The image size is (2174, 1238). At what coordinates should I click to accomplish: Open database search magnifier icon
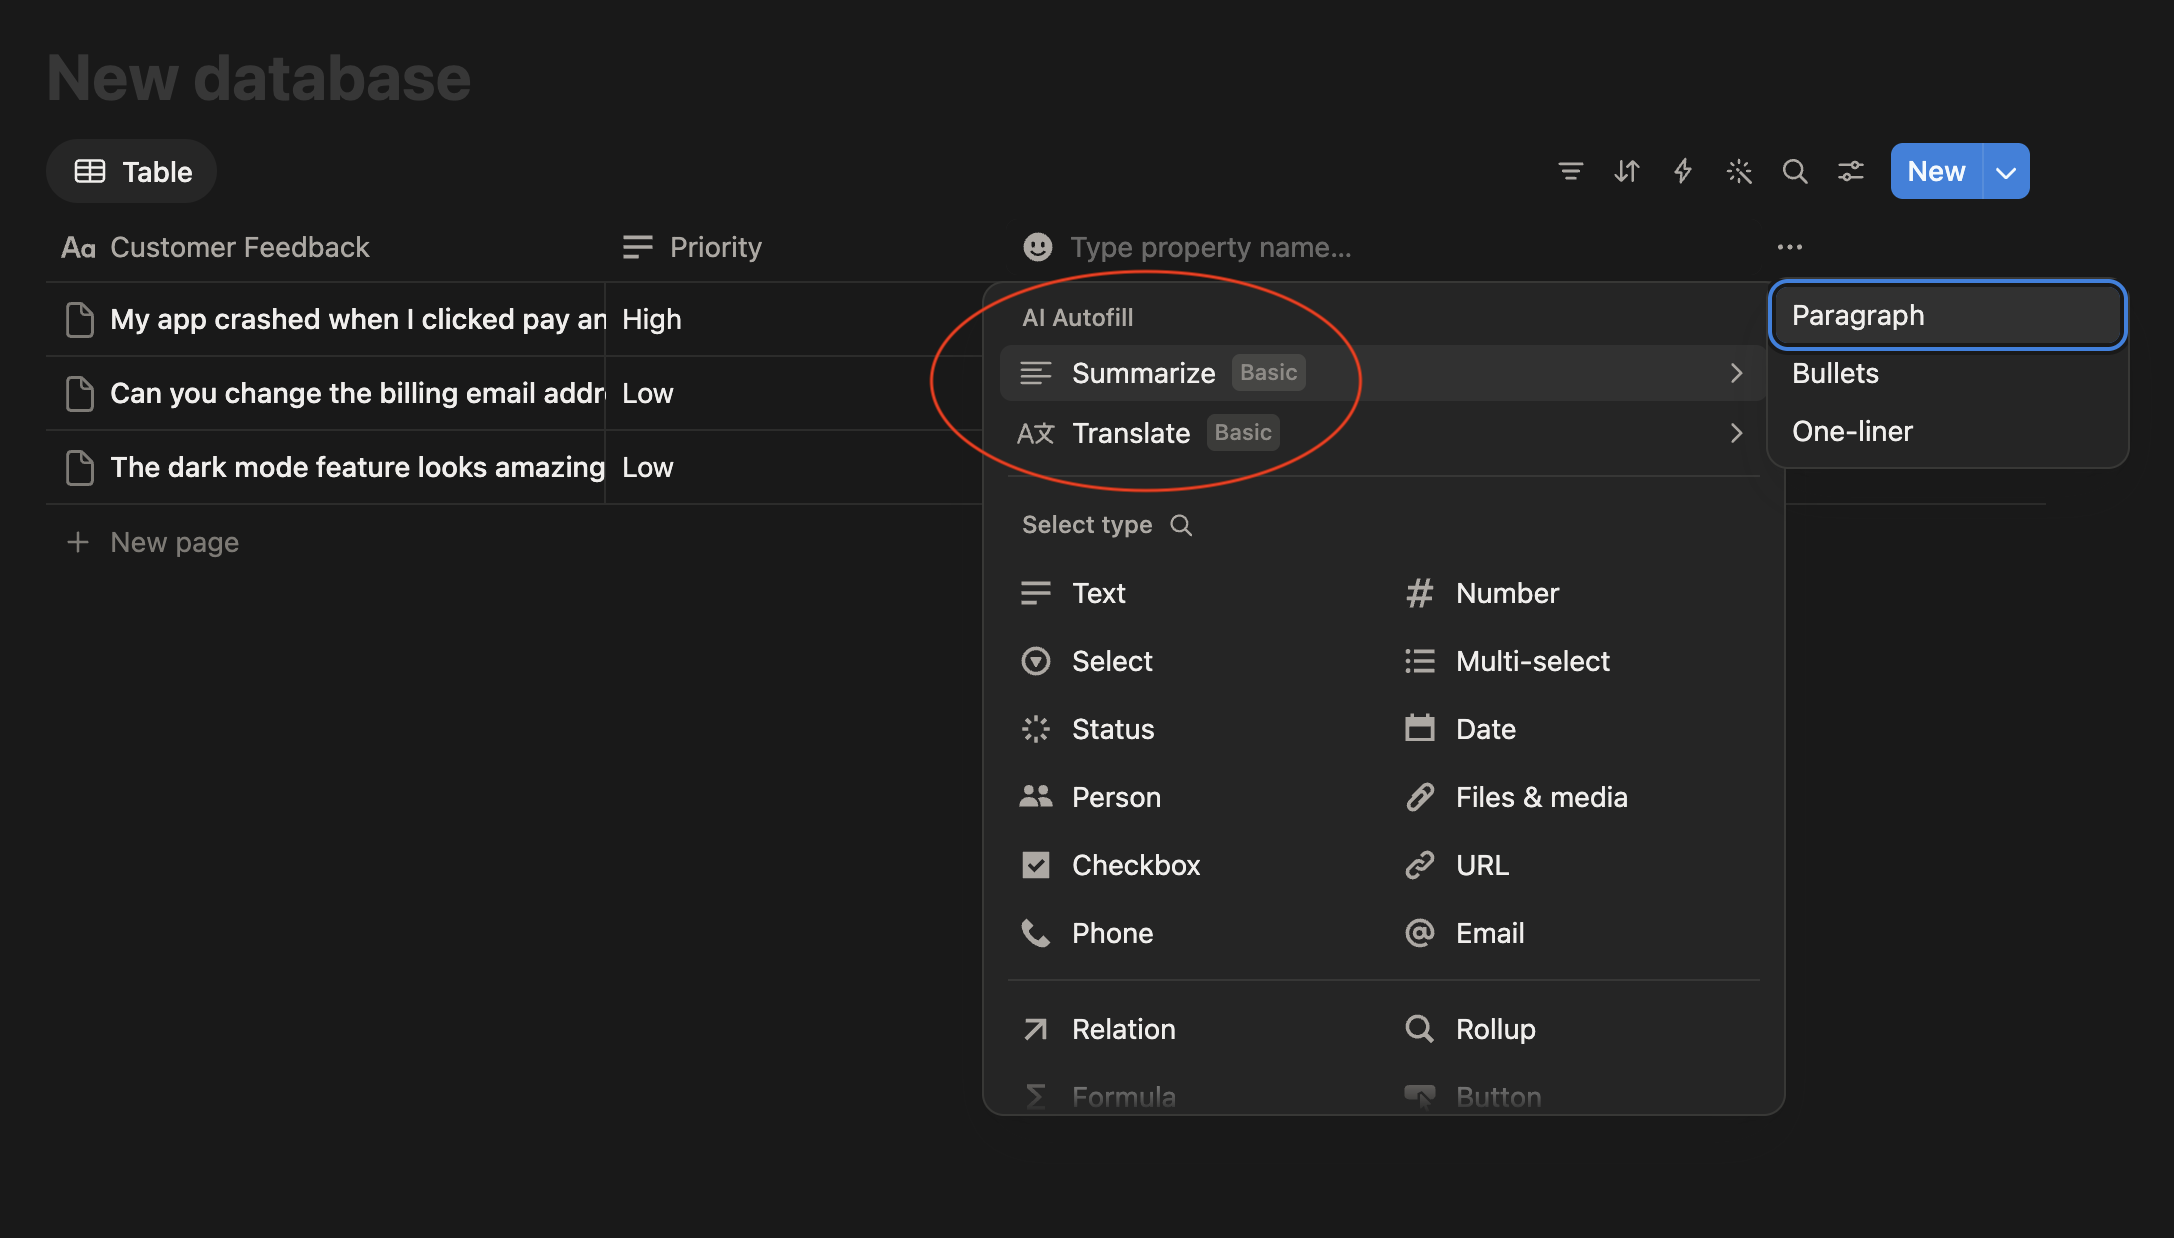pyautogui.click(x=1795, y=172)
